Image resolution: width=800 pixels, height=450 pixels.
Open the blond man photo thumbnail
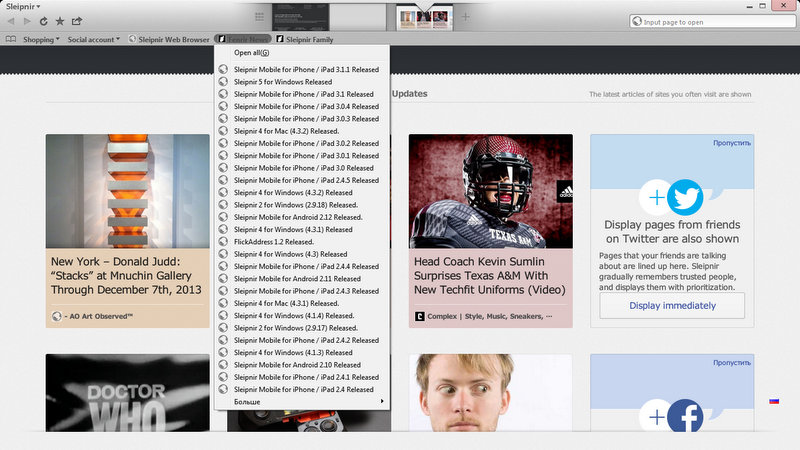491,393
